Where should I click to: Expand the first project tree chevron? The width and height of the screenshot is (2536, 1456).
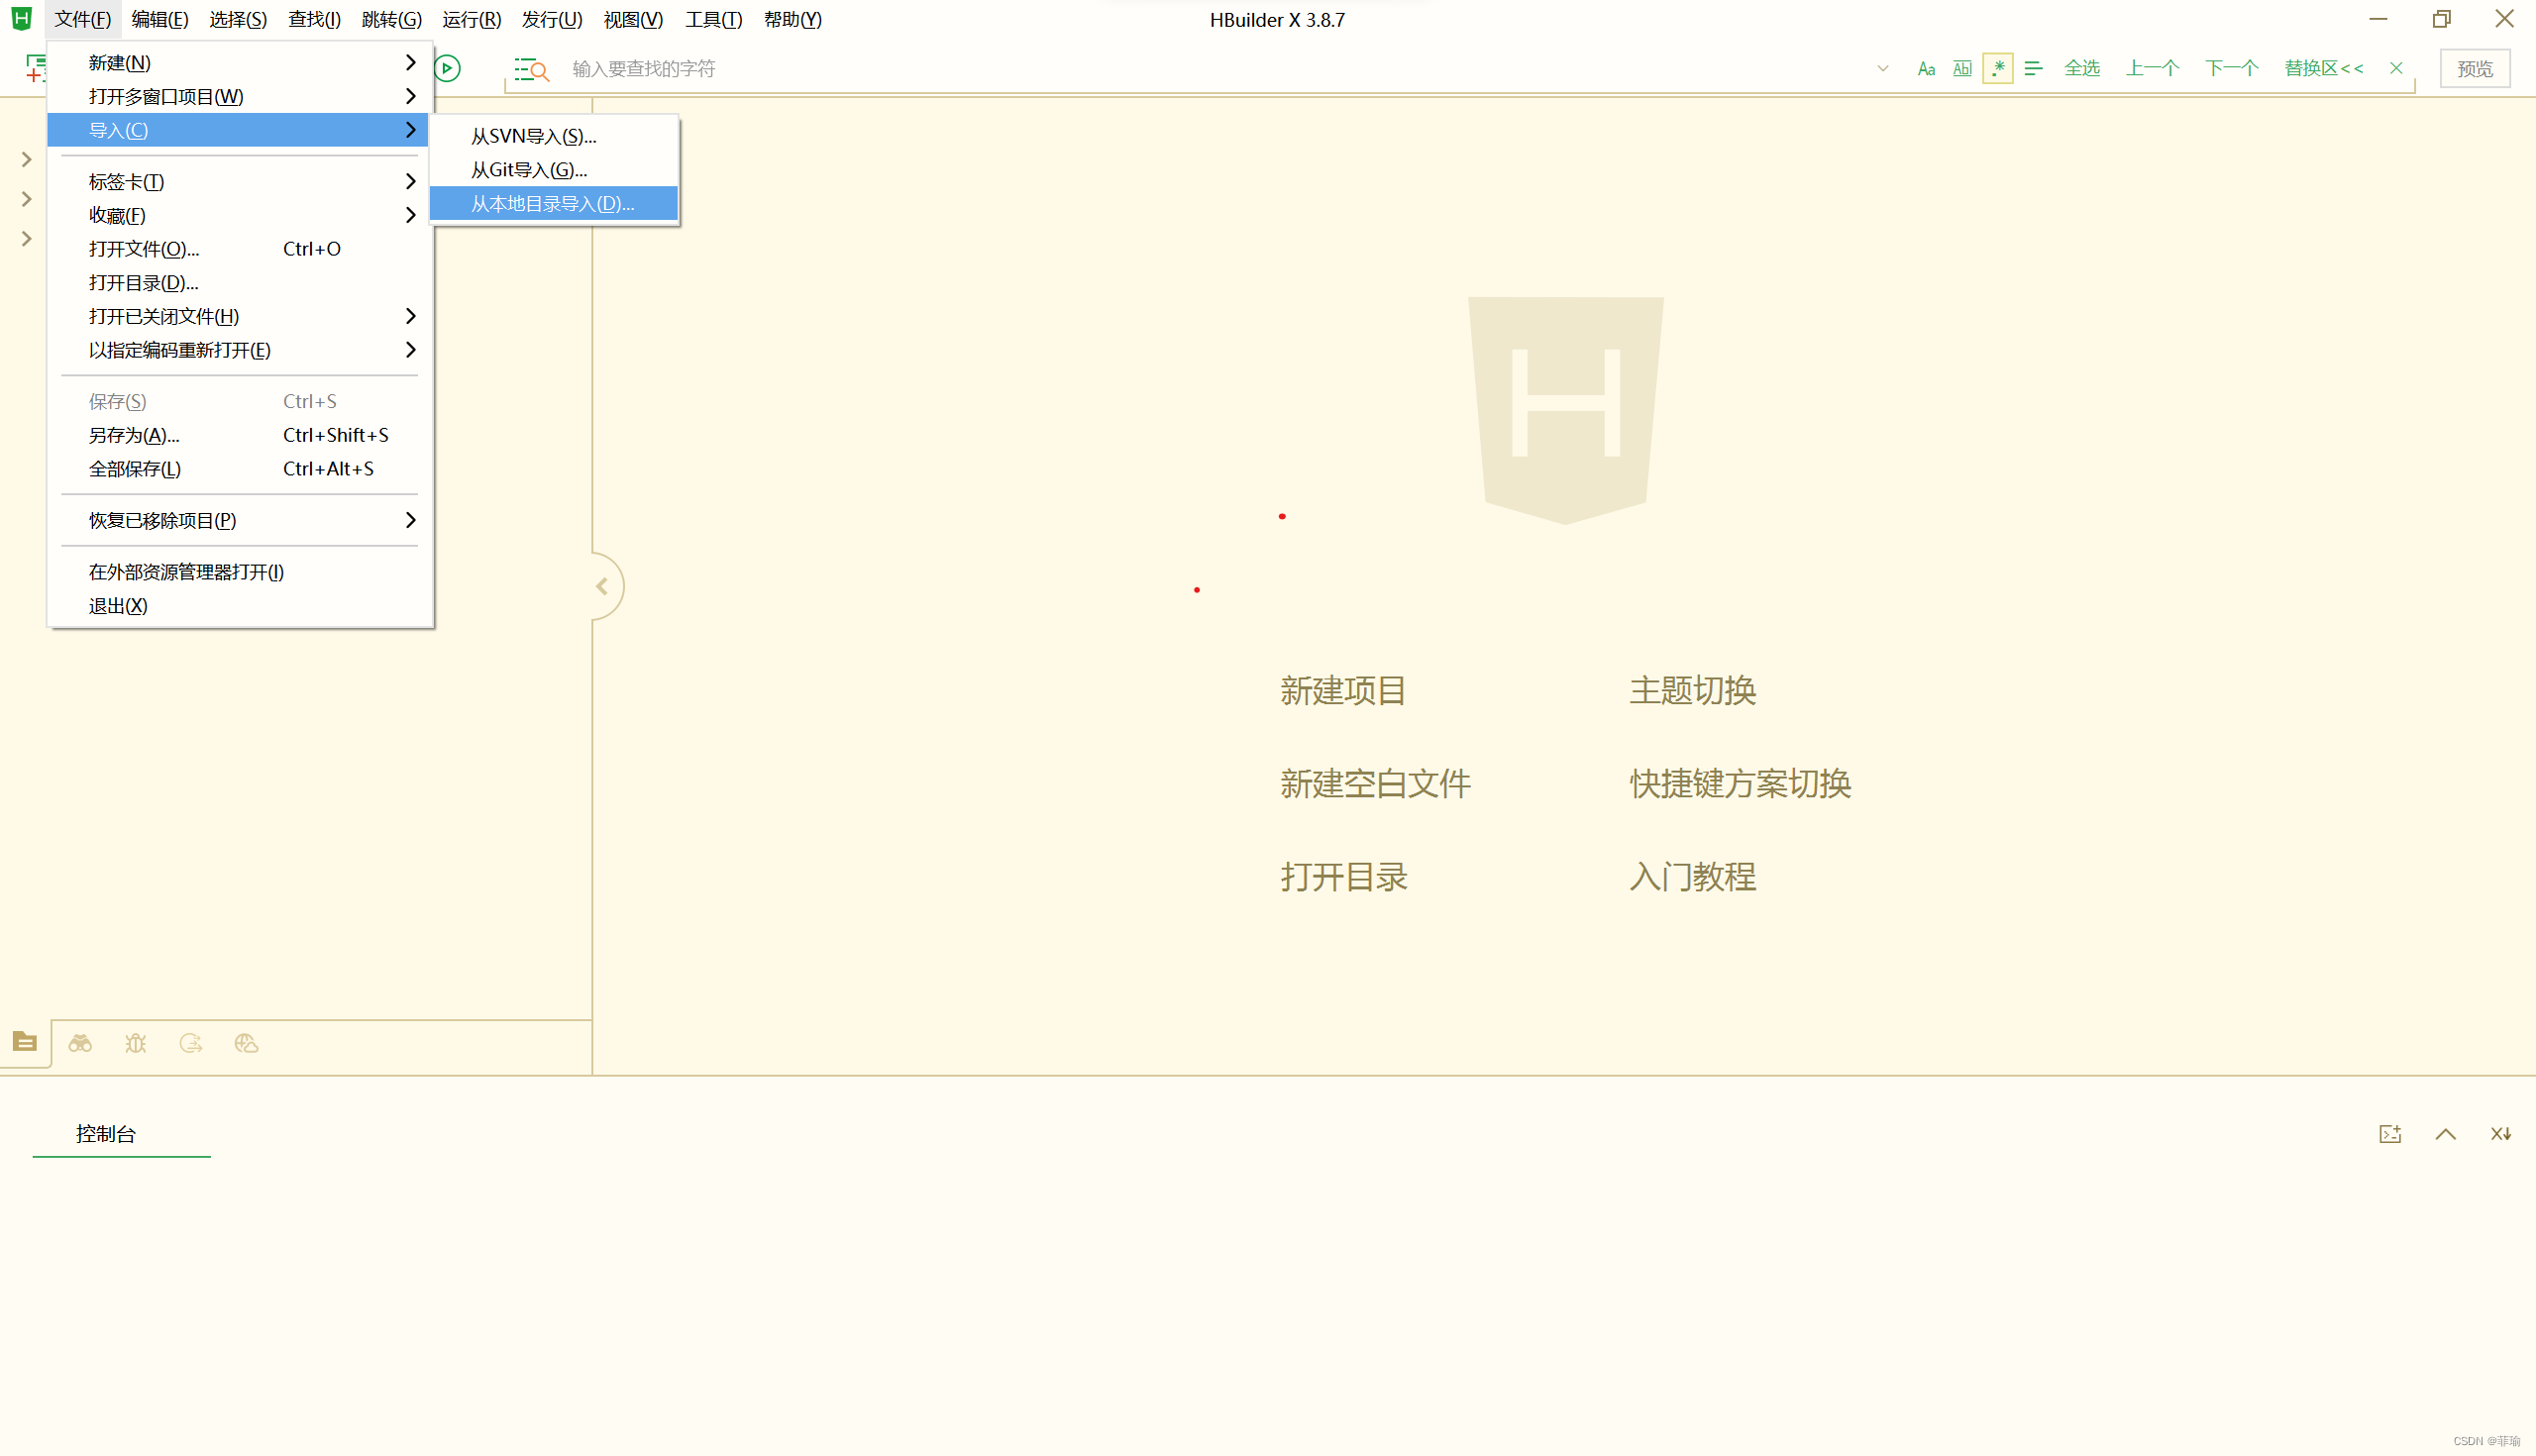tap(27, 160)
